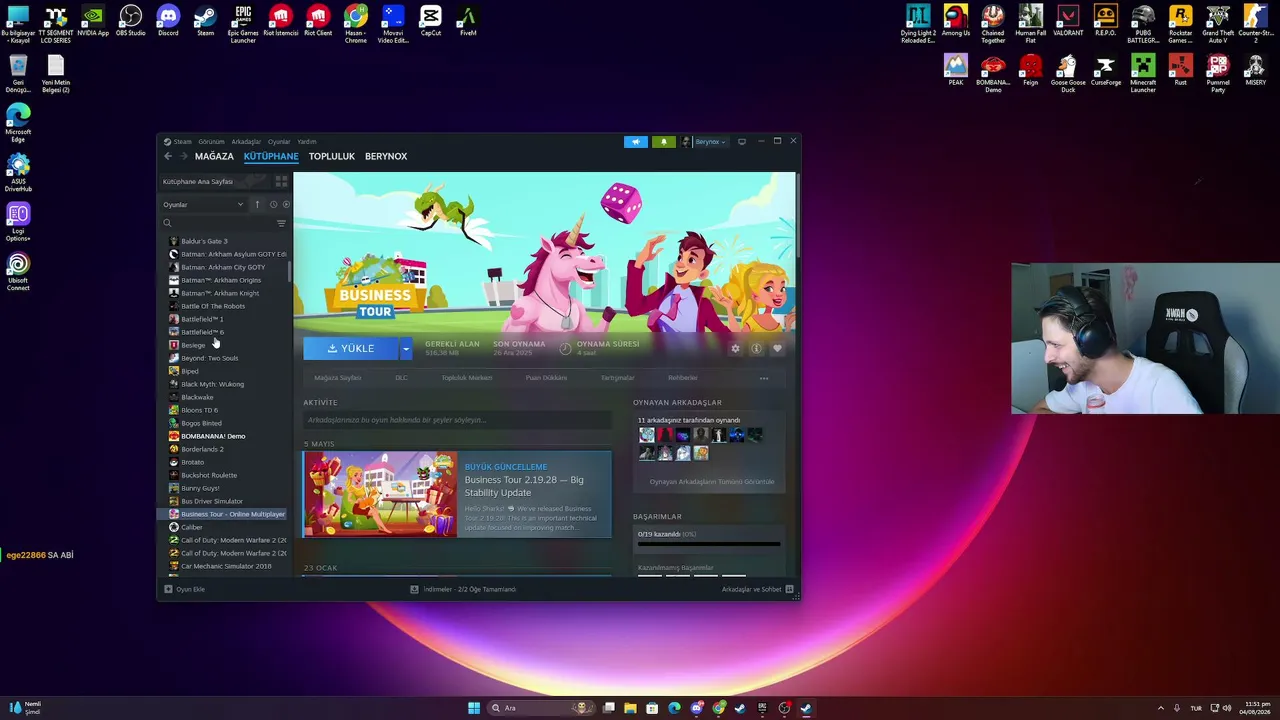Switch to the MAĞAZA tab
Screen dimensions: 1280x720
click(x=214, y=156)
